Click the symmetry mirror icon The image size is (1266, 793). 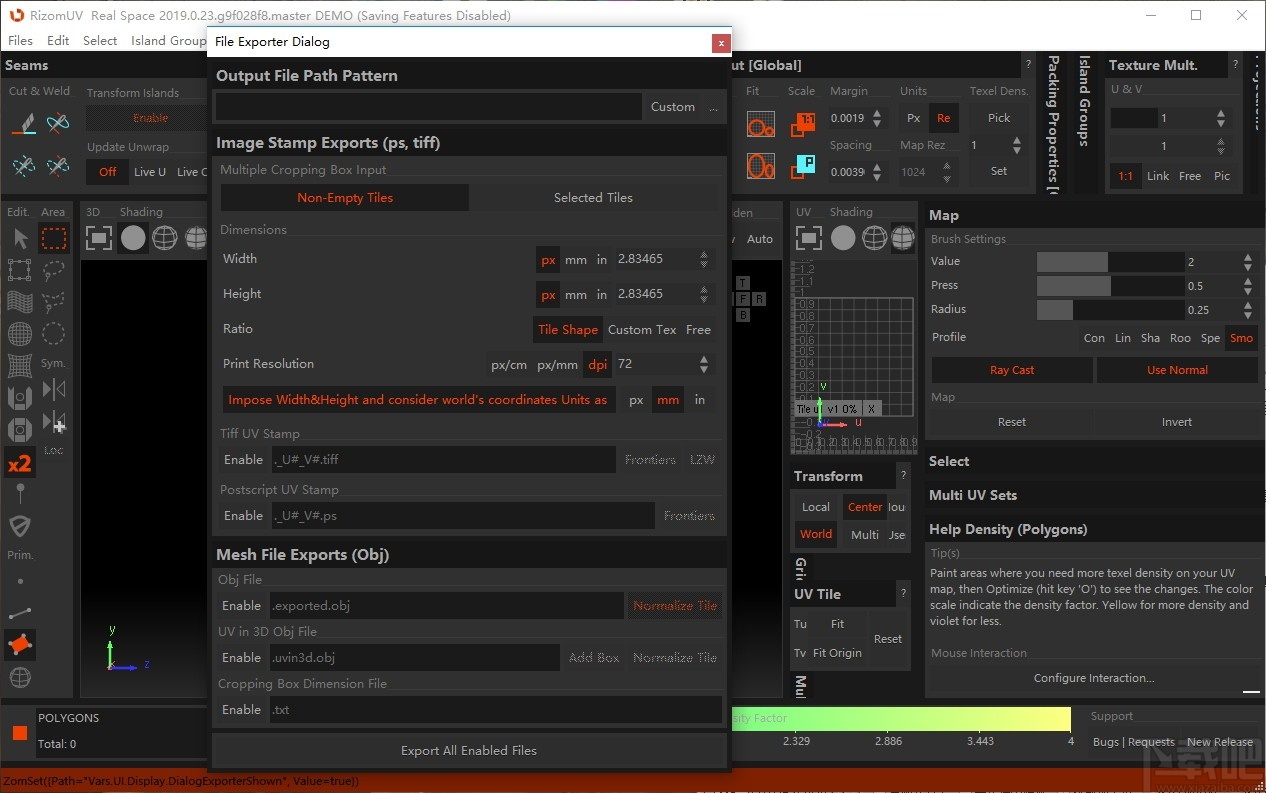click(54, 389)
